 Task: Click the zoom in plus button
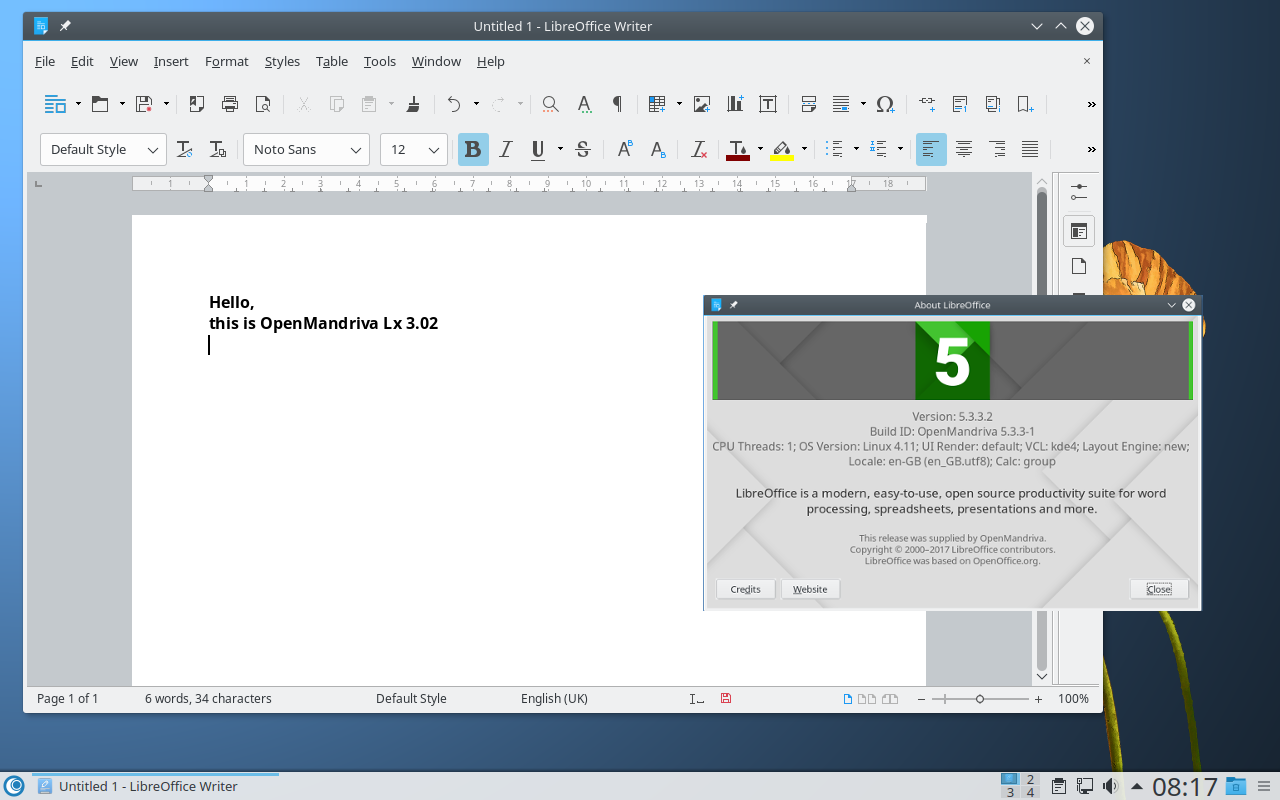1038,699
